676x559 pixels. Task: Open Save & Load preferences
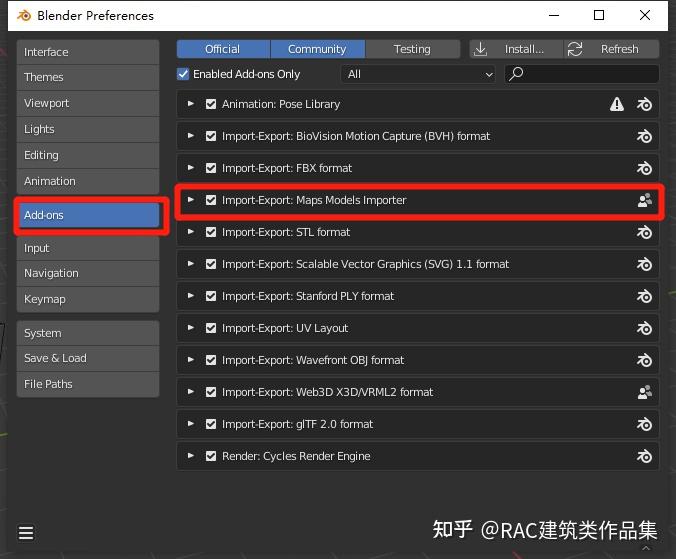point(88,359)
